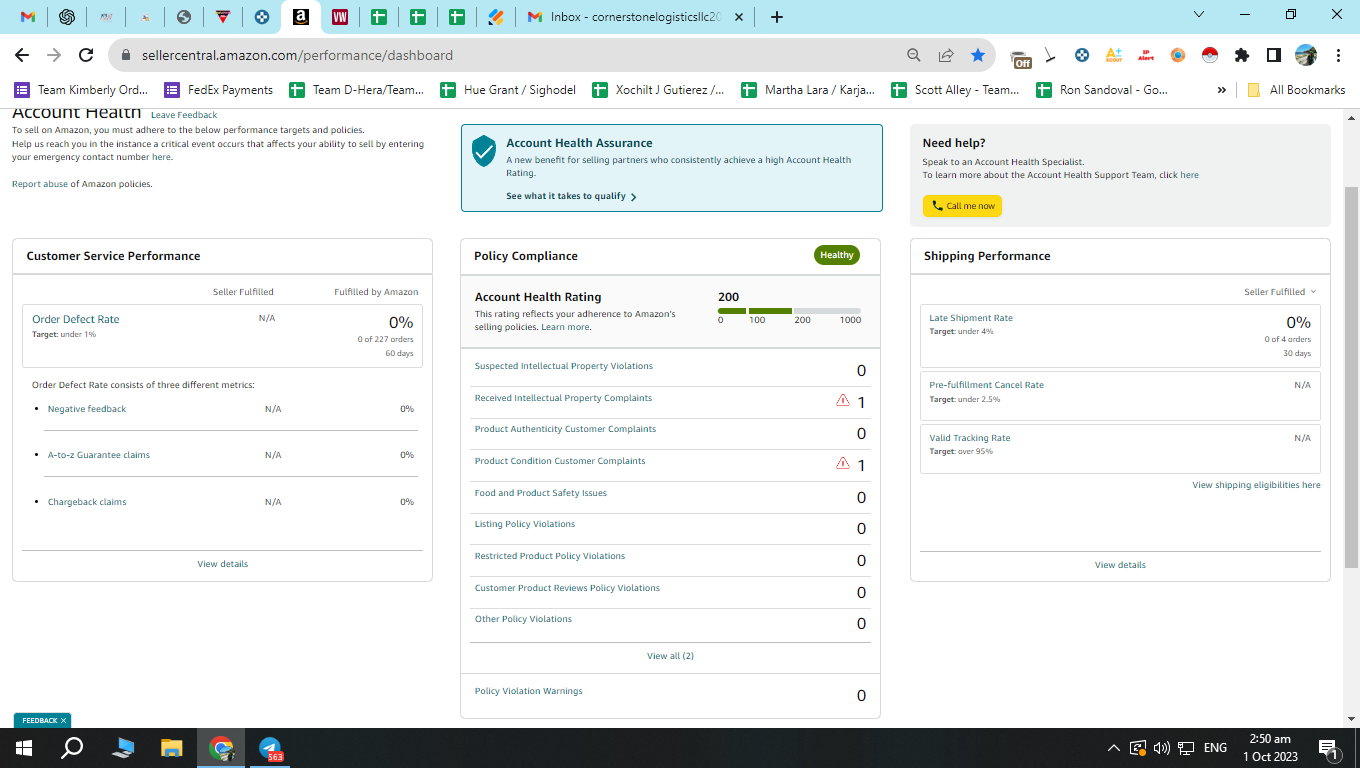Screen dimensions: 1360x768
Task: Switch to the VW tab
Action: (x=340, y=17)
